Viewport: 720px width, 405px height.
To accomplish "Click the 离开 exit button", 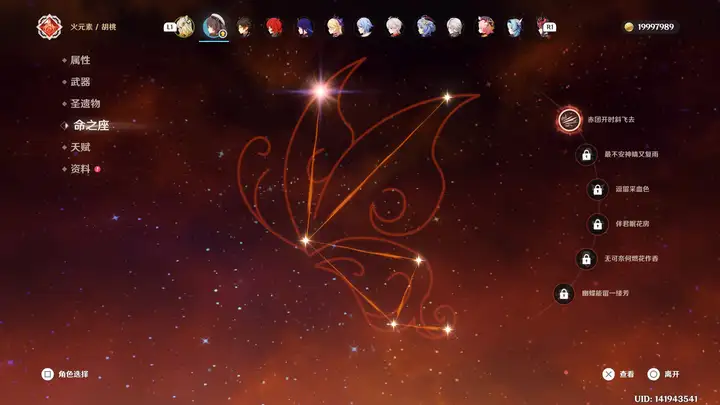I will pos(663,374).
